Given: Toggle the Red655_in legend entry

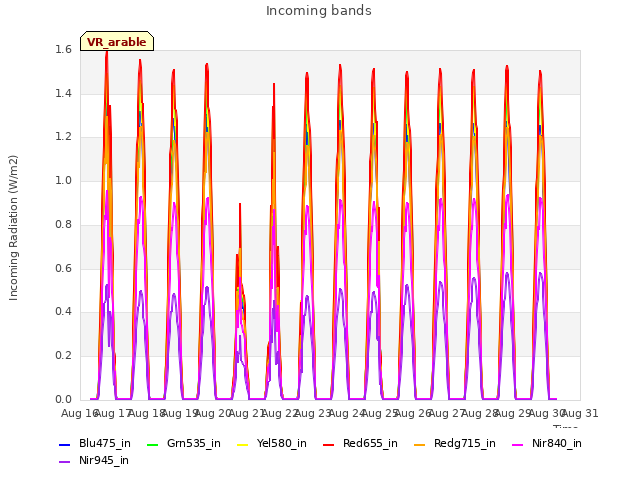Looking at the screenshot, I should pos(360,443).
